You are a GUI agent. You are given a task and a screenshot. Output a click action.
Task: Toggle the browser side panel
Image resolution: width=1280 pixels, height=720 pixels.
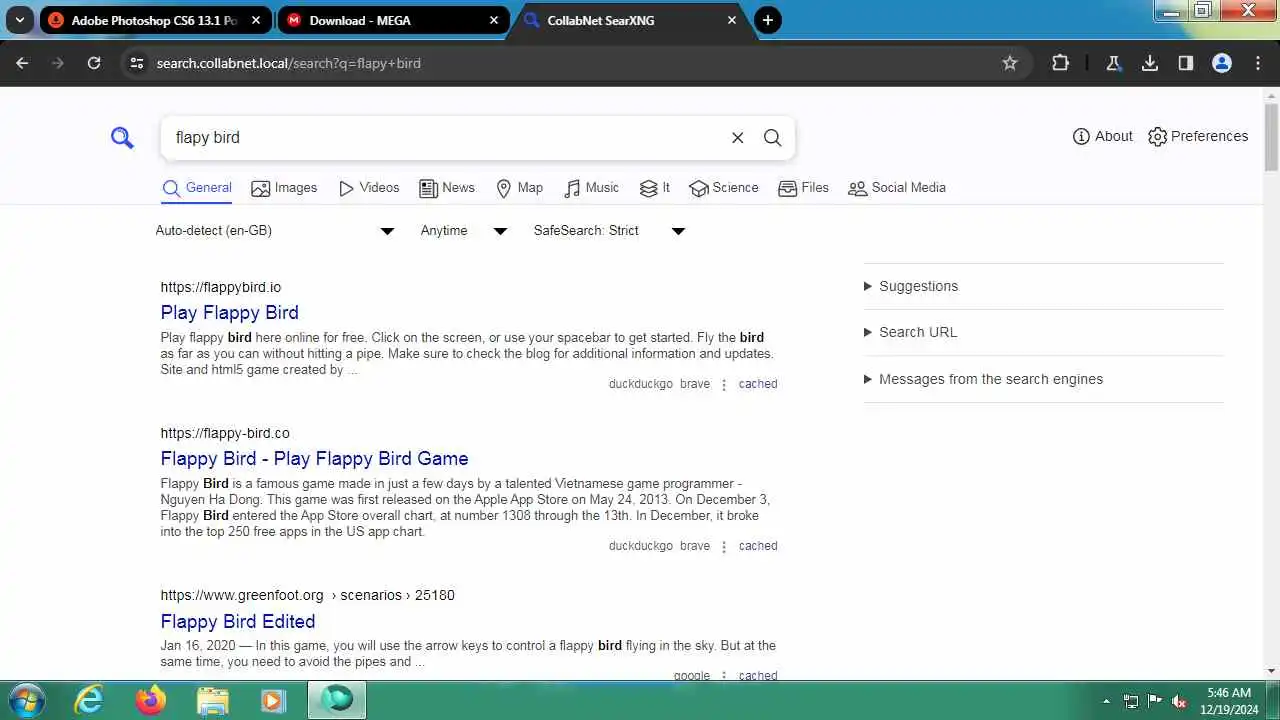tap(1186, 63)
